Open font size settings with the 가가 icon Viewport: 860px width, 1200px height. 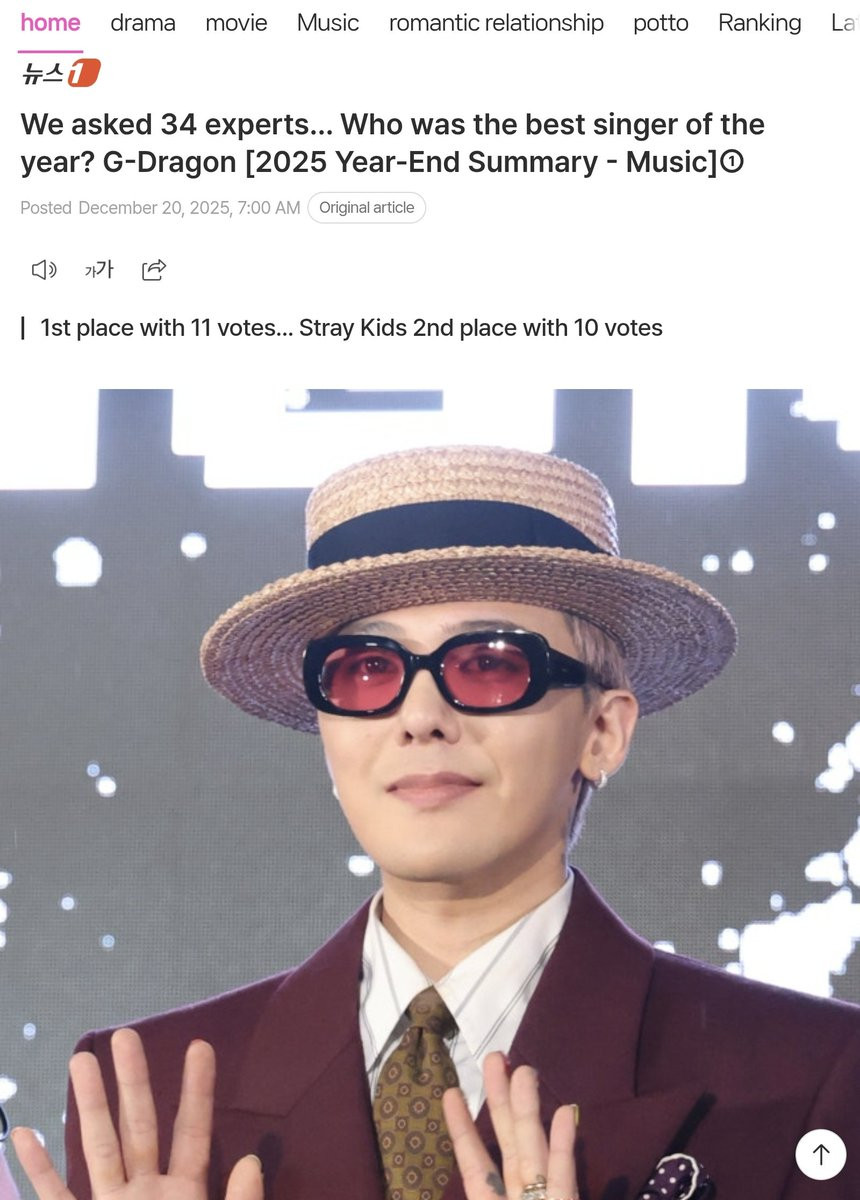(99, 269)
